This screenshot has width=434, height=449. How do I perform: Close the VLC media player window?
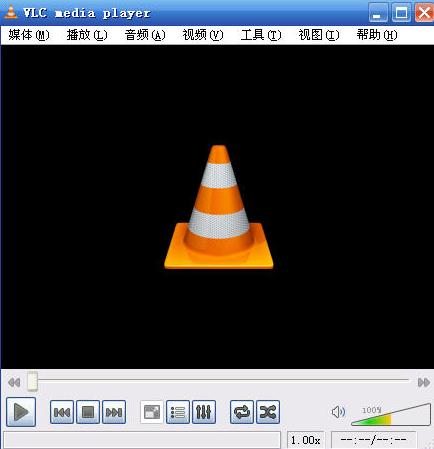point(424,13)
